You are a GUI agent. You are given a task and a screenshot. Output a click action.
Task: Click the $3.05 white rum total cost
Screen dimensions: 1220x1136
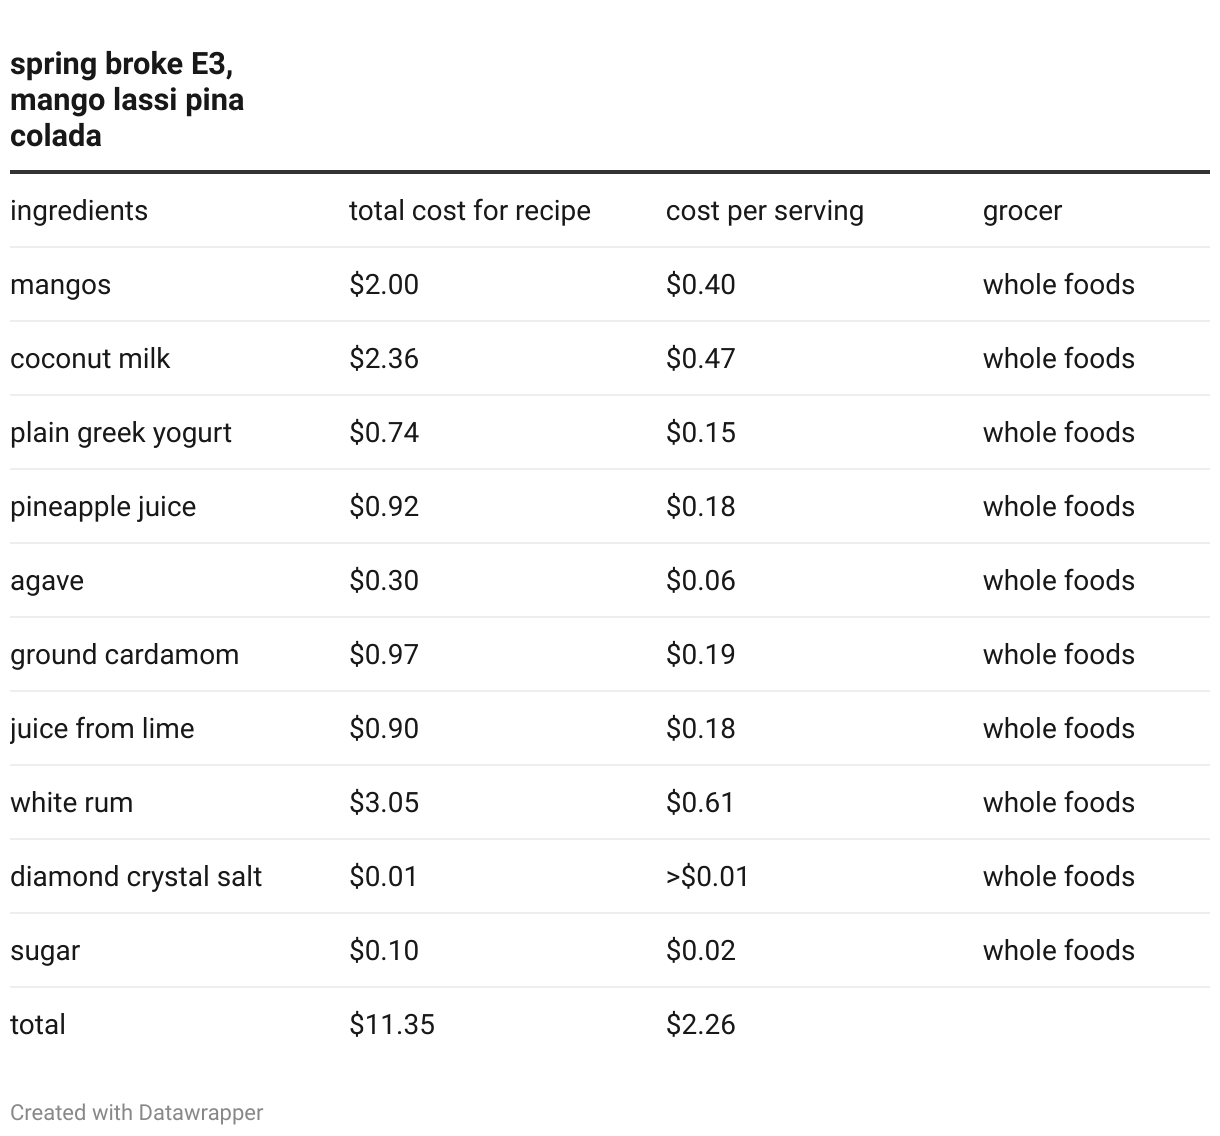(384, 802)
